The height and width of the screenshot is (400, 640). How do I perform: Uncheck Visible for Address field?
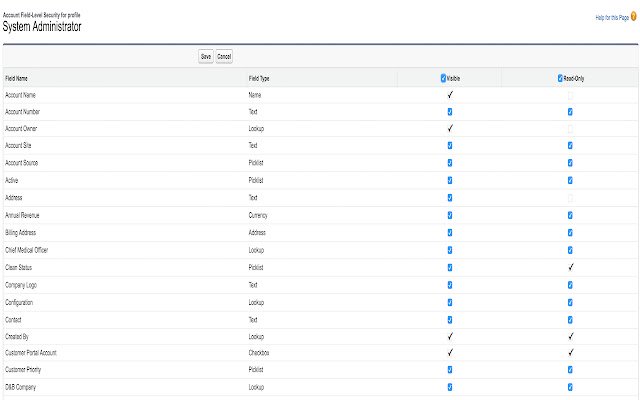pyautogui.click(x=450, y=198)
